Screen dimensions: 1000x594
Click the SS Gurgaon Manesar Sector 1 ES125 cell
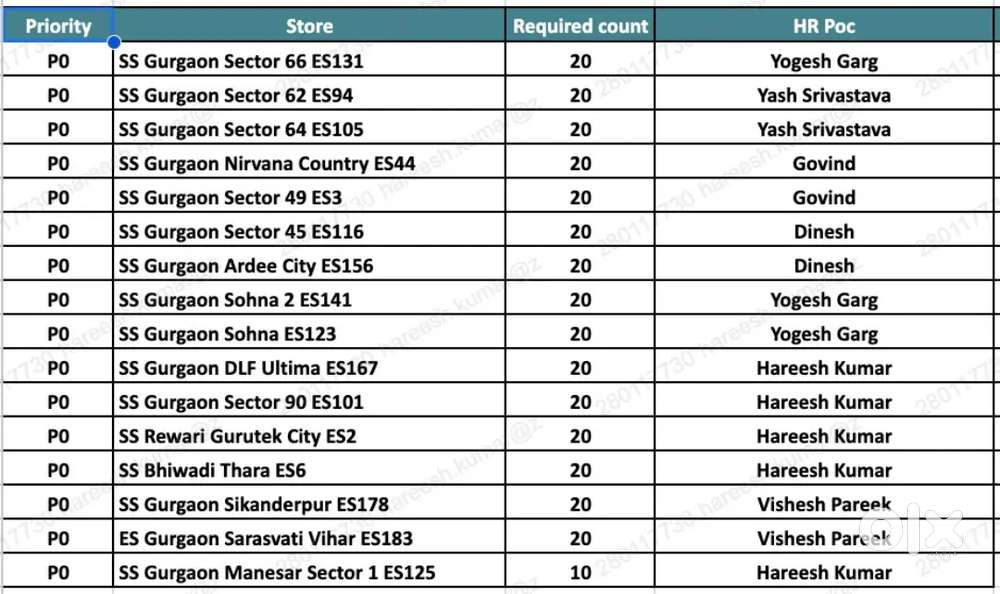[277, 573]
